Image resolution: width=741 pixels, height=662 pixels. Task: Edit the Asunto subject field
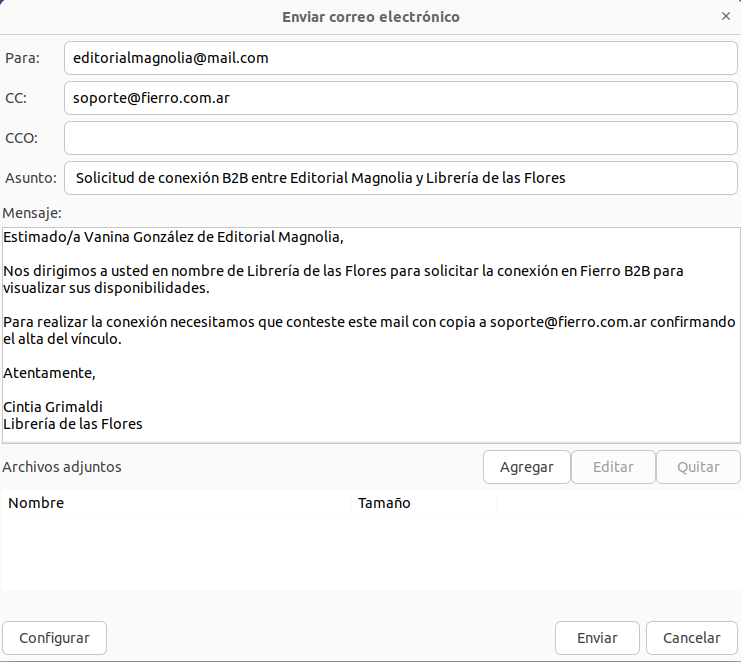click(x=401, y=178)
